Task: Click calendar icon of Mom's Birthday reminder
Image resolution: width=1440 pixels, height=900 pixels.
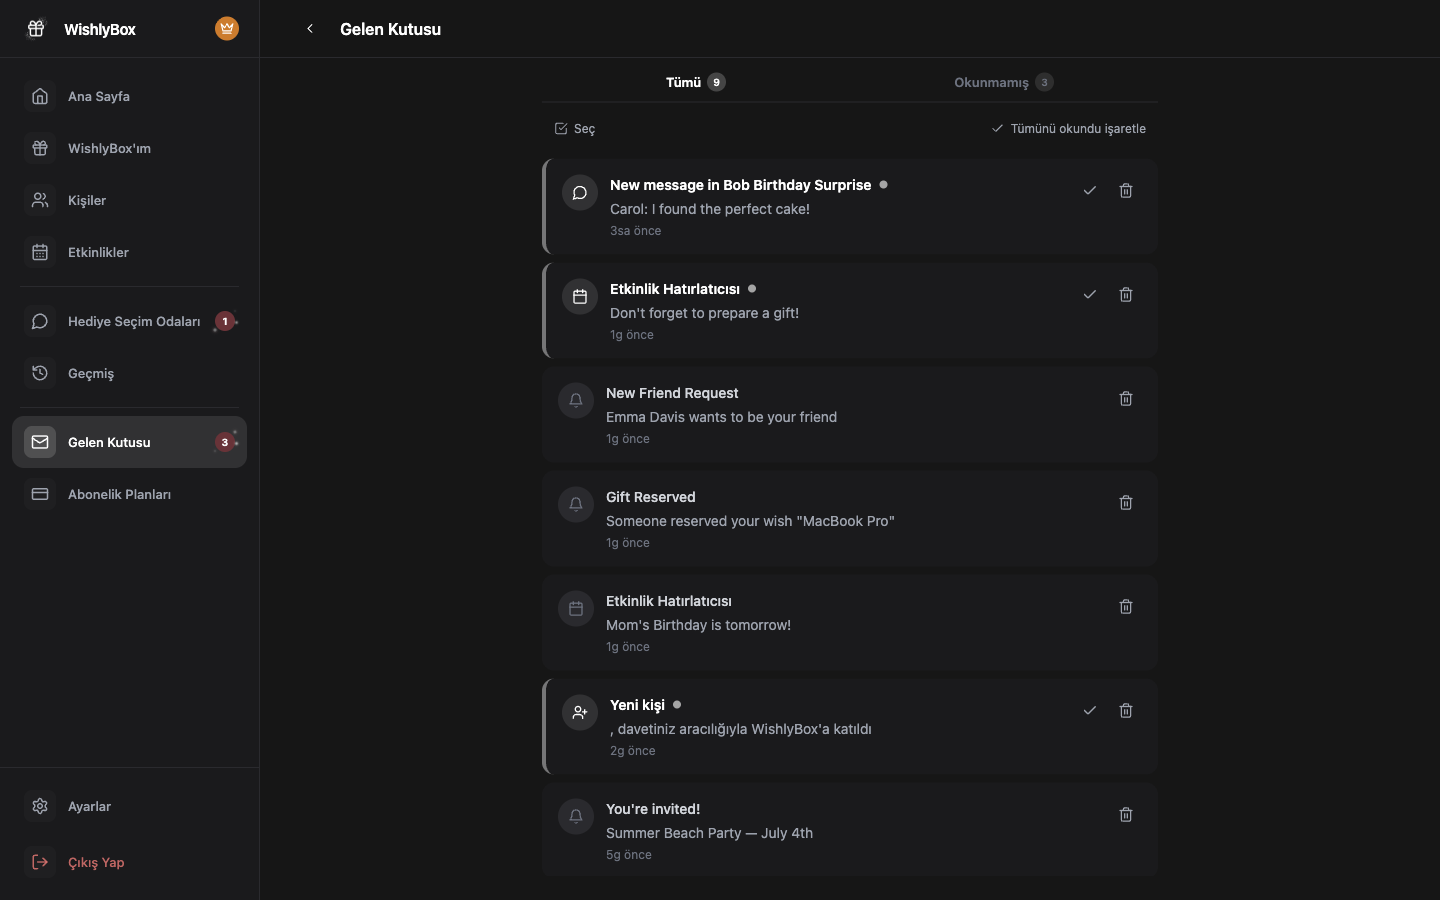Action: pos(576,609)
